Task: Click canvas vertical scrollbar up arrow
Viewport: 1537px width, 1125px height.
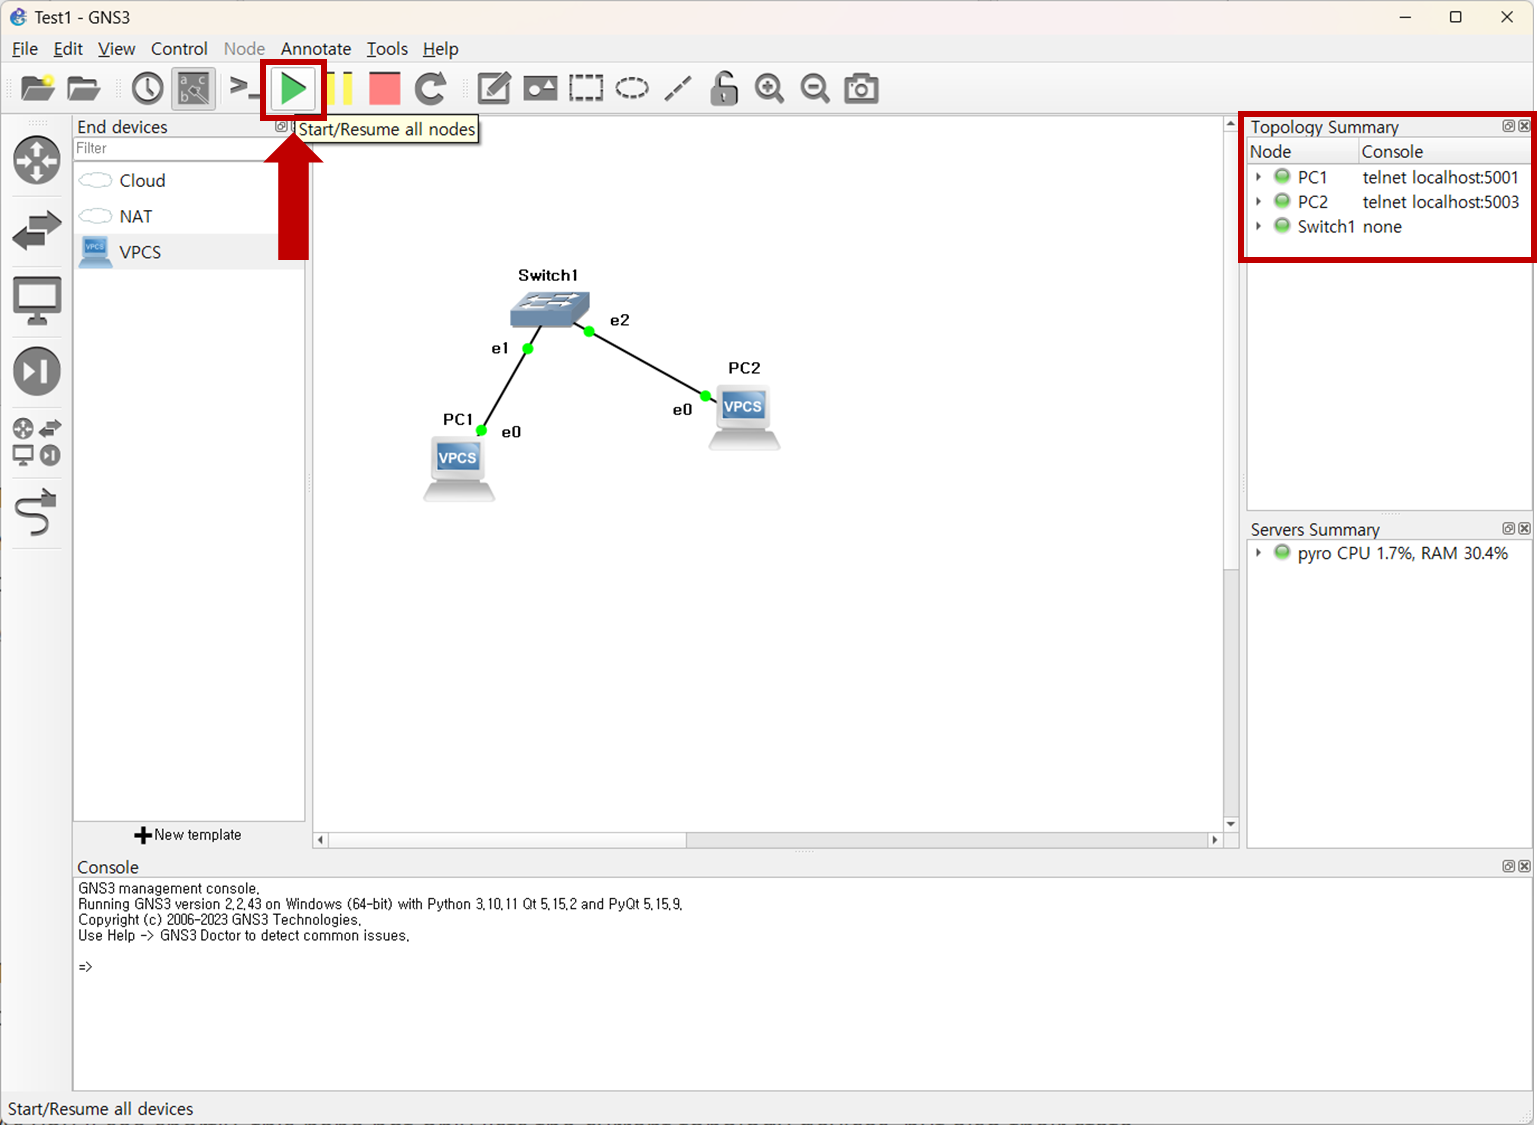Action: pos(1231,125)
